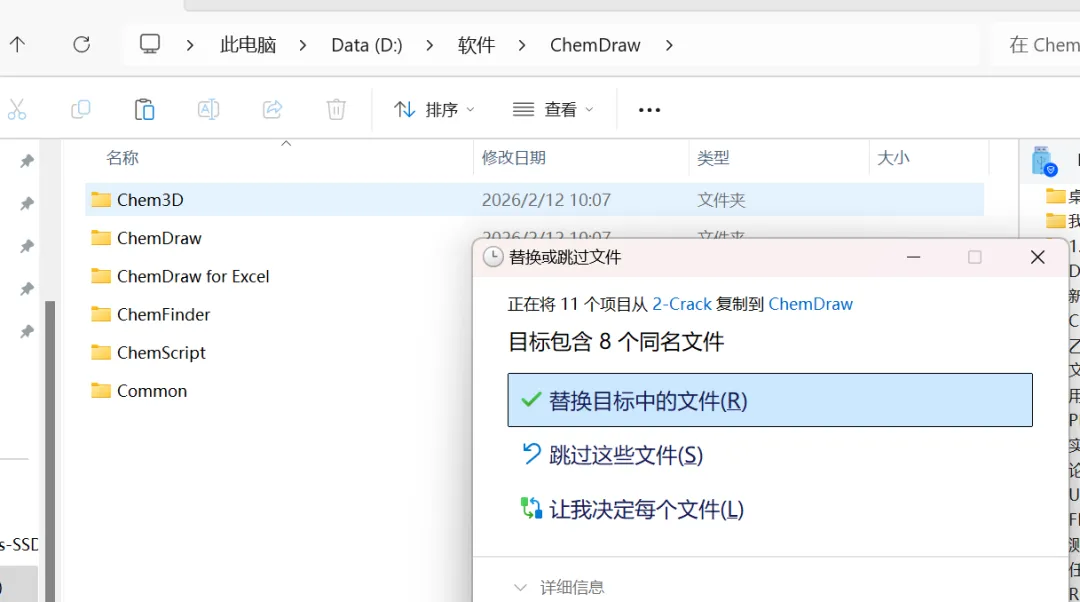This screenshot has width=1080, height=602.
Task: Navigate to Data (D:) breadcrumb
Action: click(x=366, y=45)
